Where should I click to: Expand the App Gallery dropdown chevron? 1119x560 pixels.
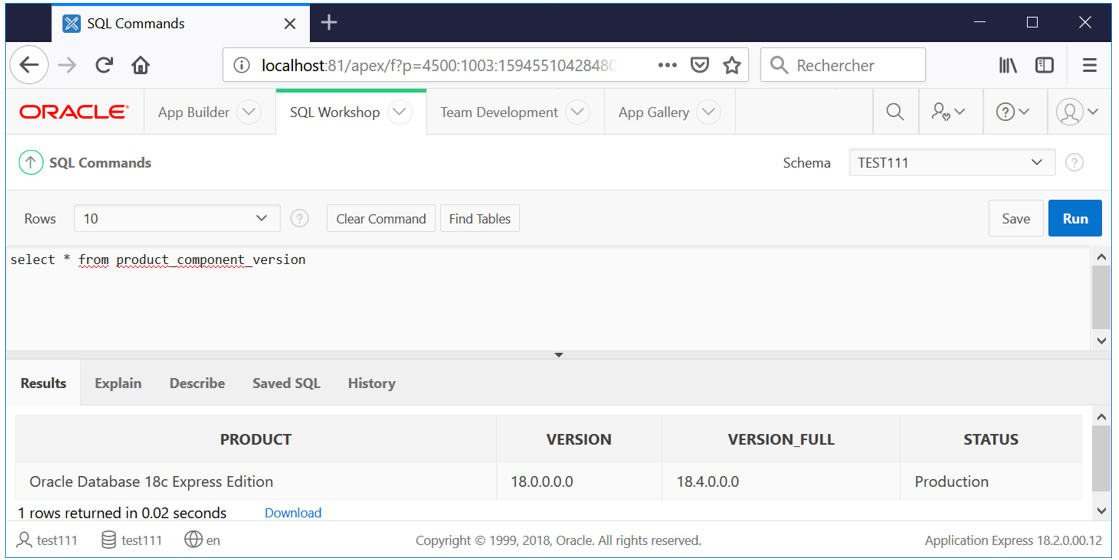(708, 112)
